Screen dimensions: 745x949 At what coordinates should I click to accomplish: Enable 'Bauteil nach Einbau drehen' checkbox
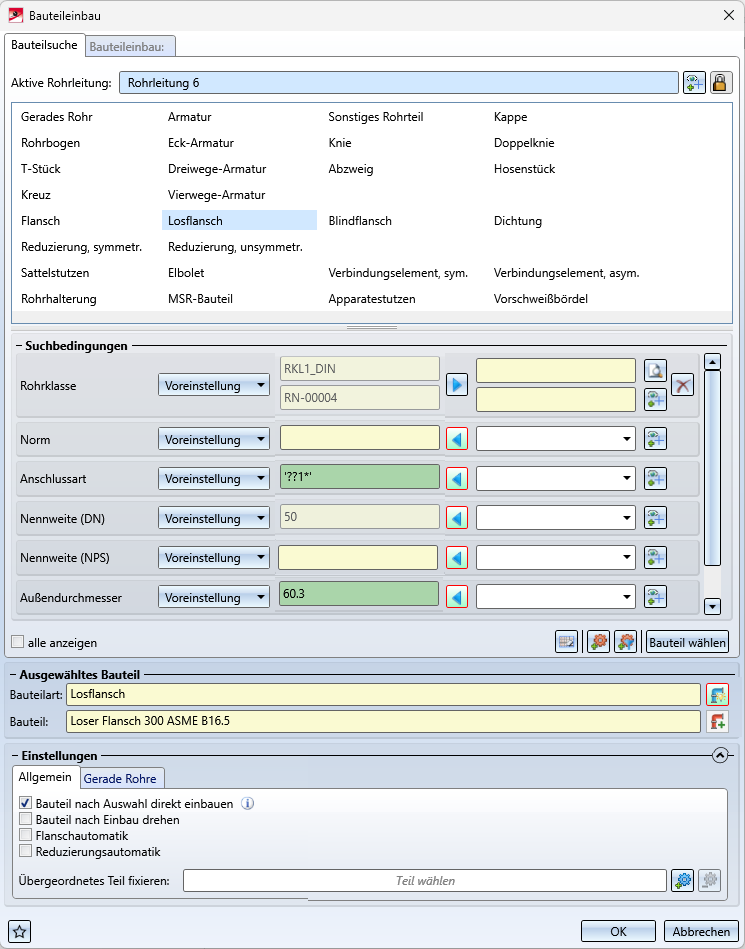point(25,819)
